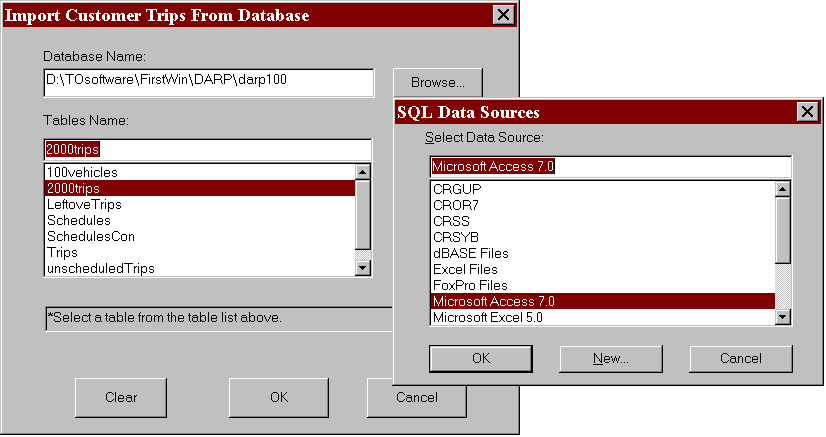
Task: Click the Tables Name text field
Action: [208, 149]
